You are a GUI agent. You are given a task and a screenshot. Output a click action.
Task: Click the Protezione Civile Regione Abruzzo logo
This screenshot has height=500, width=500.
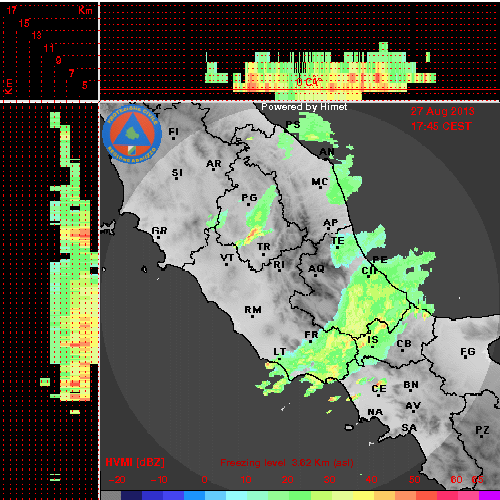tap(132, 135)
